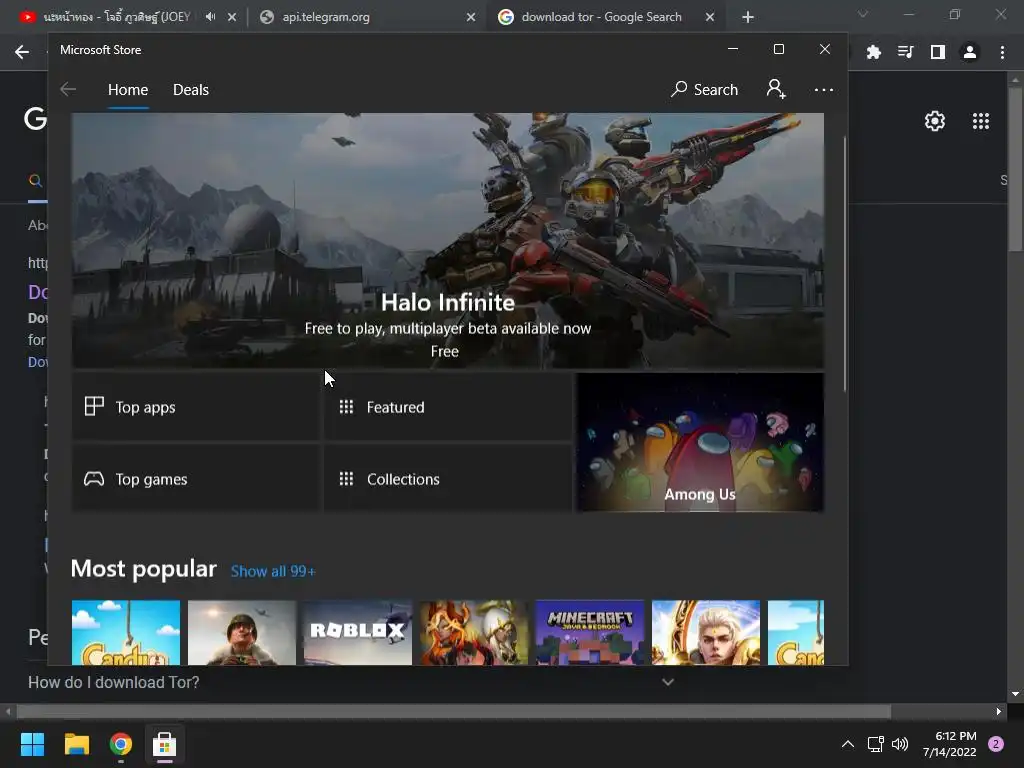Viewport: 1024px width, 768px height.
Task: Select the Home tab in Store
Action: coord(128,89)
